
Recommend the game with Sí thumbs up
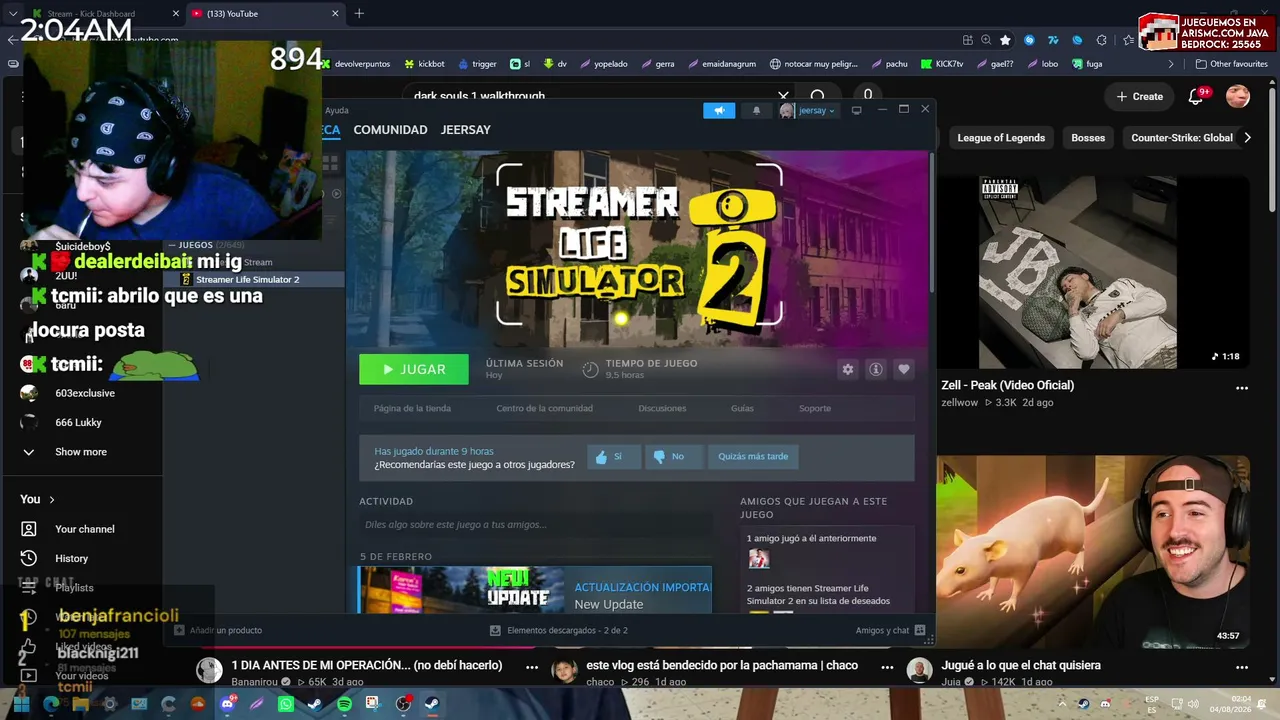coord(614,457)
